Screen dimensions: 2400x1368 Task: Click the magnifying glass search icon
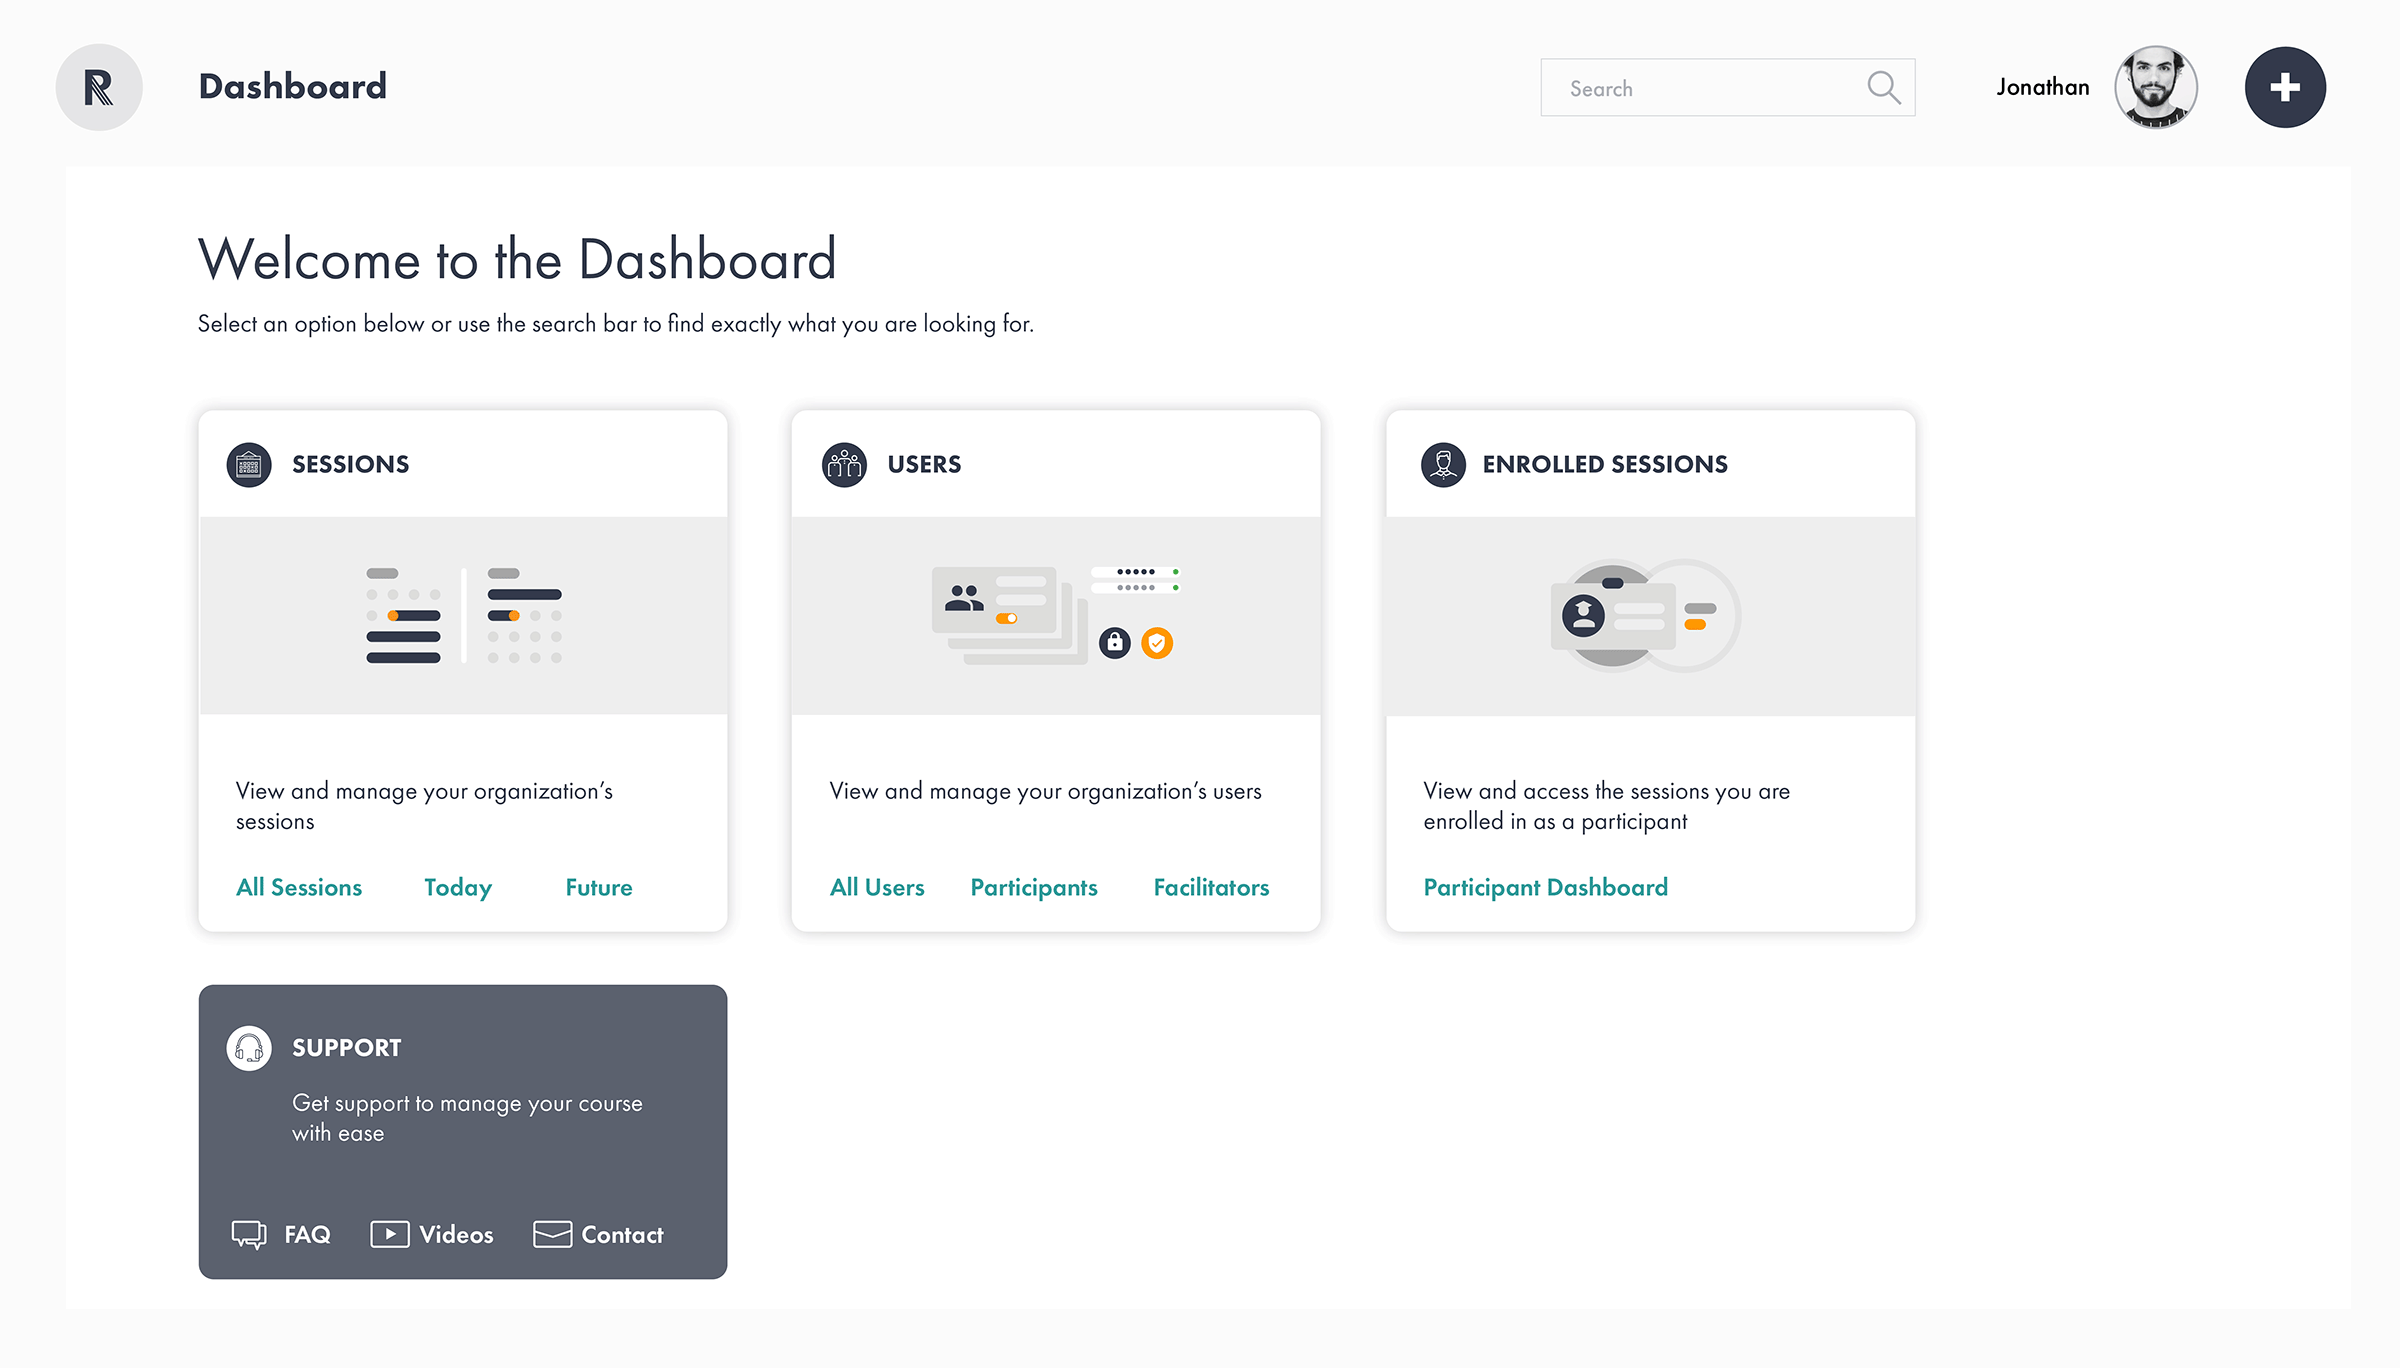(1884, 88)
